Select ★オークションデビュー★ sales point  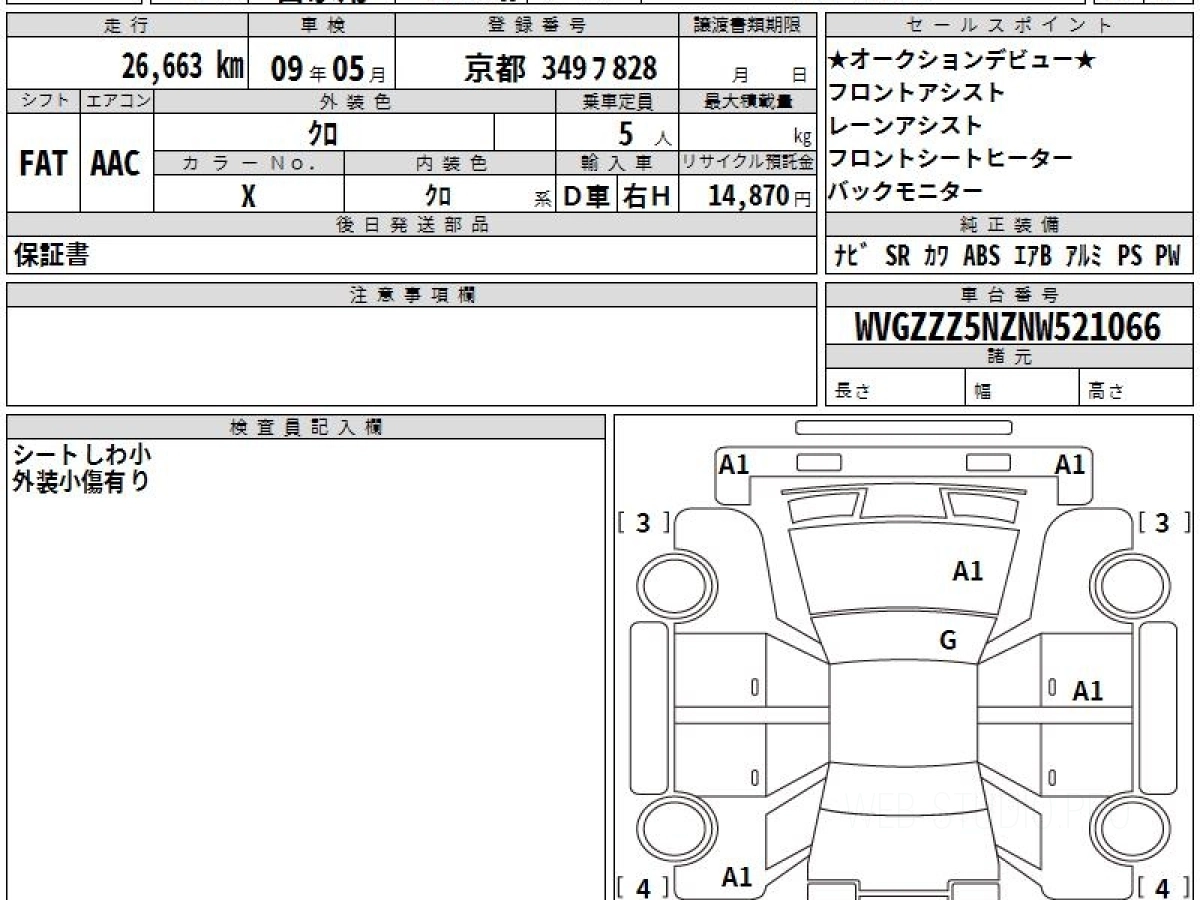coord(963,61)
